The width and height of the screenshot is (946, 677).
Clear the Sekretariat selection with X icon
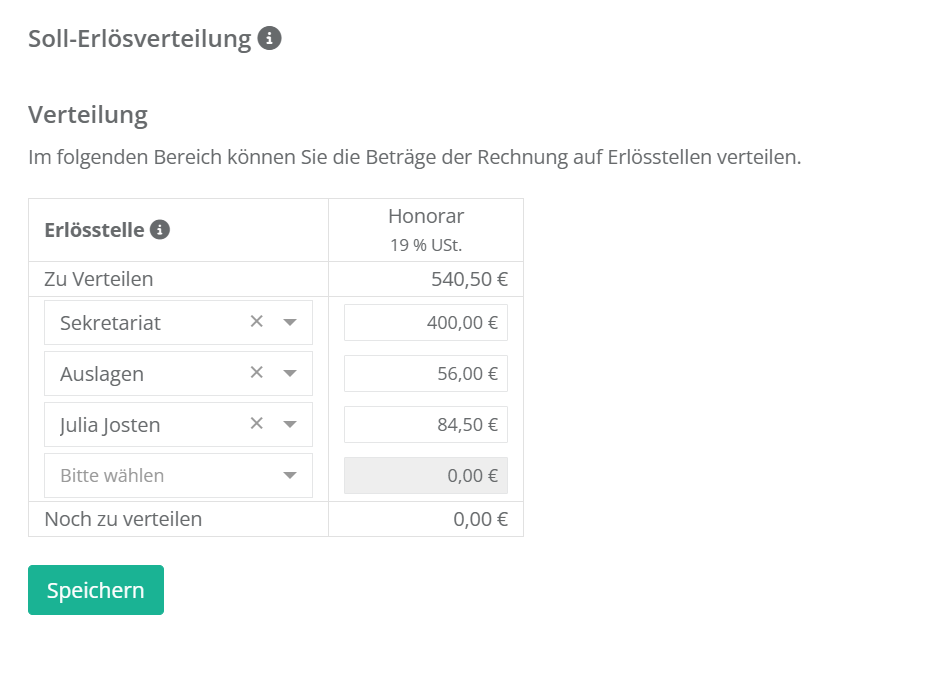point(256,322)
